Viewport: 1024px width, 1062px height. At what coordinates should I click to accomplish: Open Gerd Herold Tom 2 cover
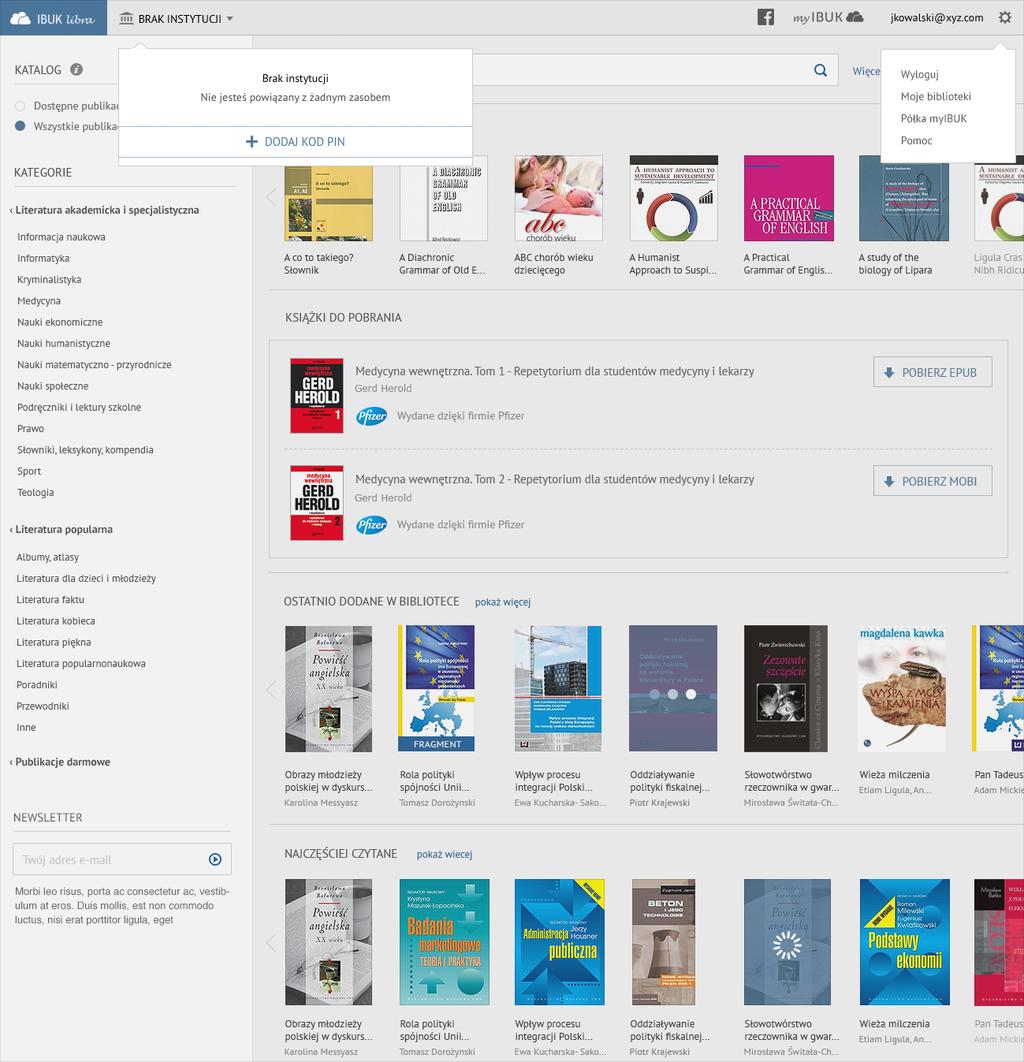point(317,503)
